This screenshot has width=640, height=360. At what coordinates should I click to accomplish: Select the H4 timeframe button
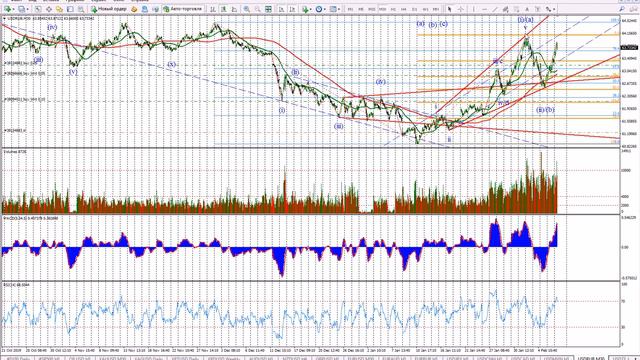[404, 9]
